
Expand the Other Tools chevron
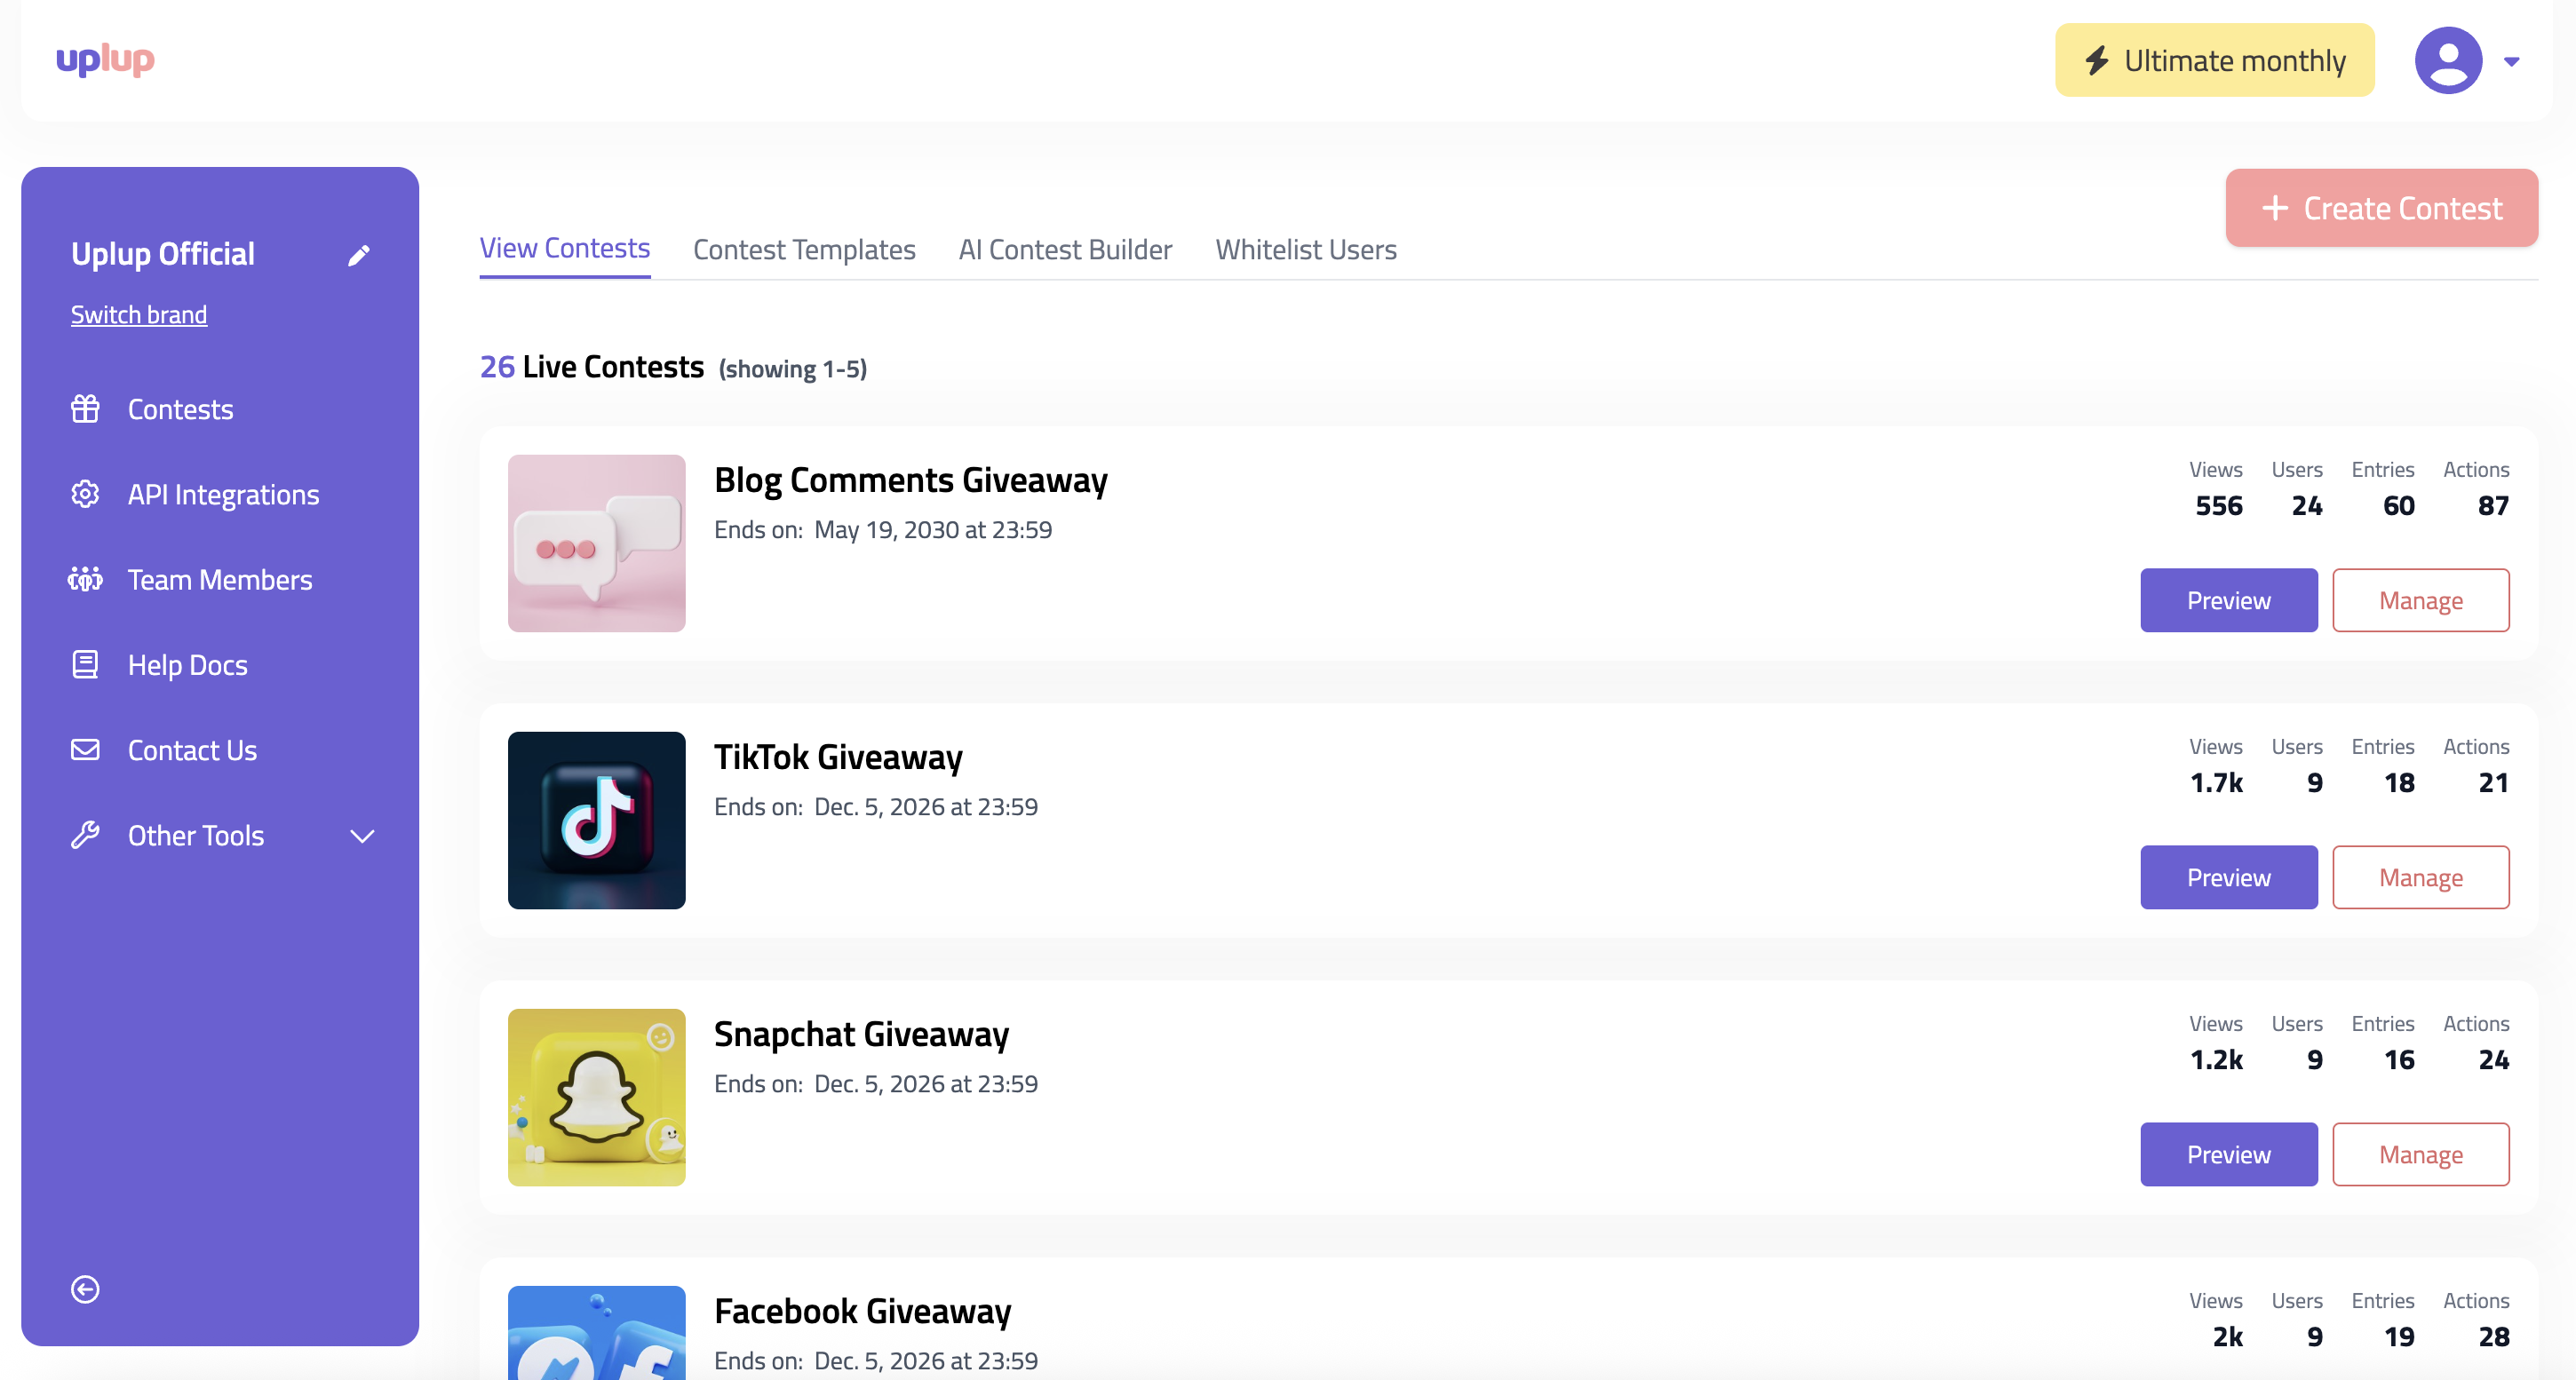point(362,836)
